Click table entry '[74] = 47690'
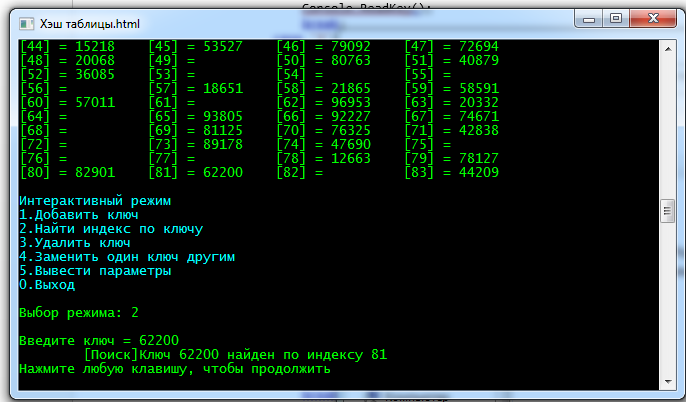The width and height of the screenshot is (686, 402). click(x=323, y=144)
